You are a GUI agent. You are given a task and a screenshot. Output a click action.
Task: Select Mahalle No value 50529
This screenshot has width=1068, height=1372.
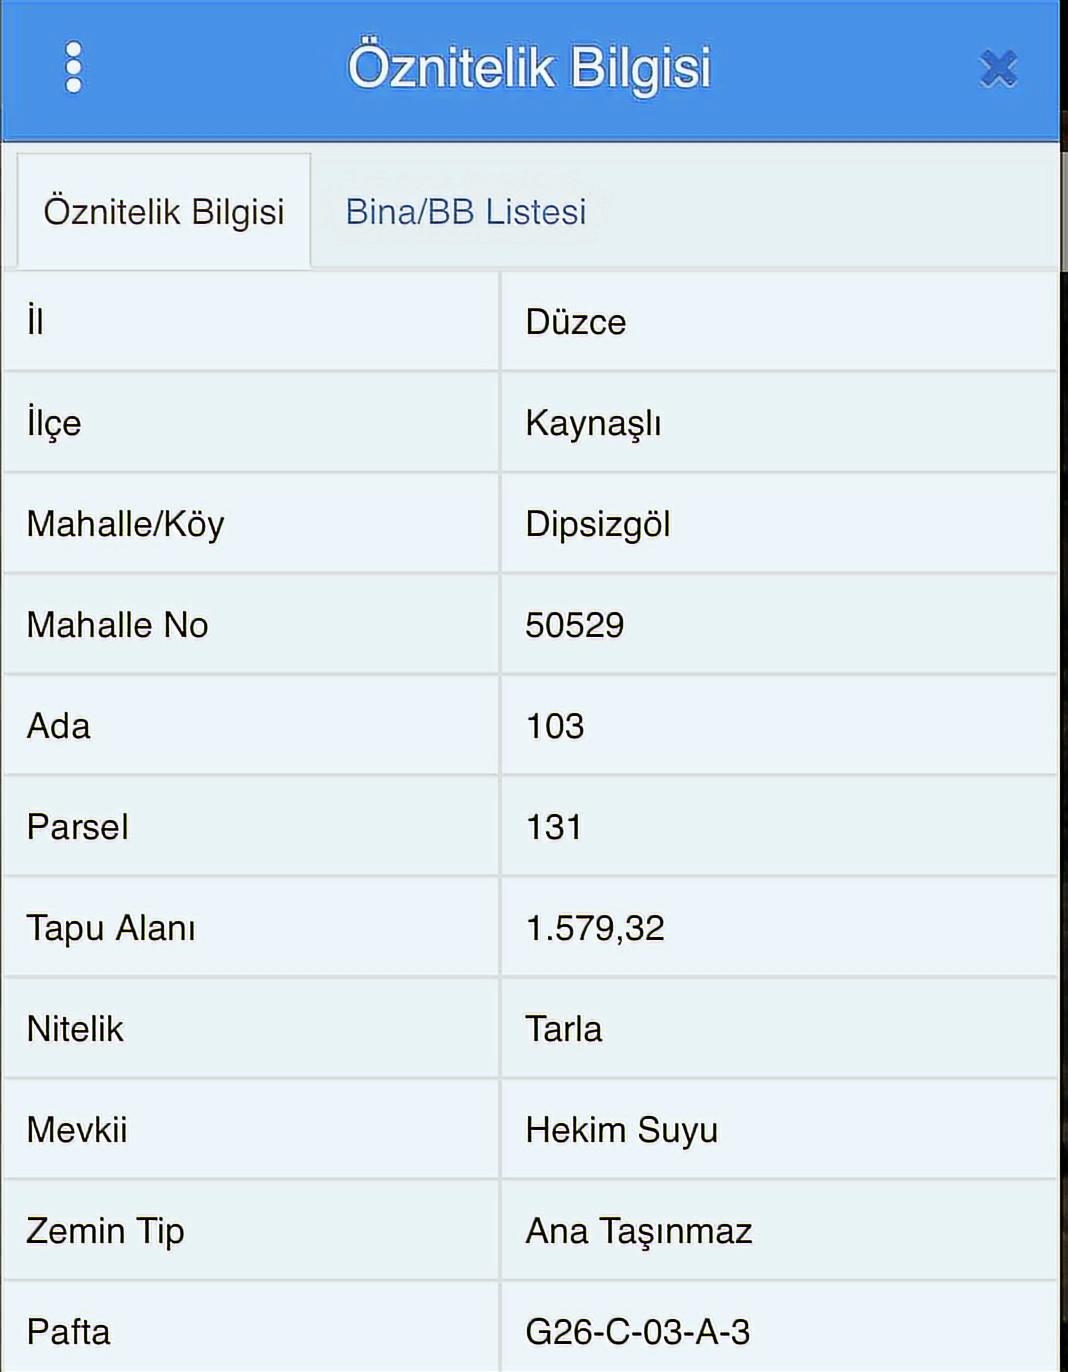coord(575,625)
